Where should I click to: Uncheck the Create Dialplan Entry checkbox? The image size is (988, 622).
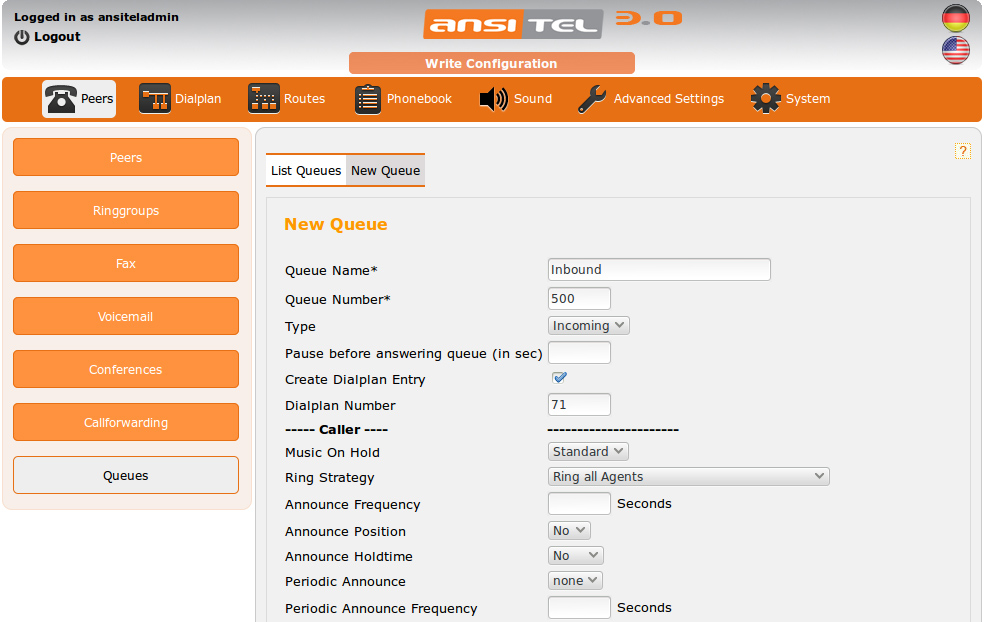click(560, 378)
